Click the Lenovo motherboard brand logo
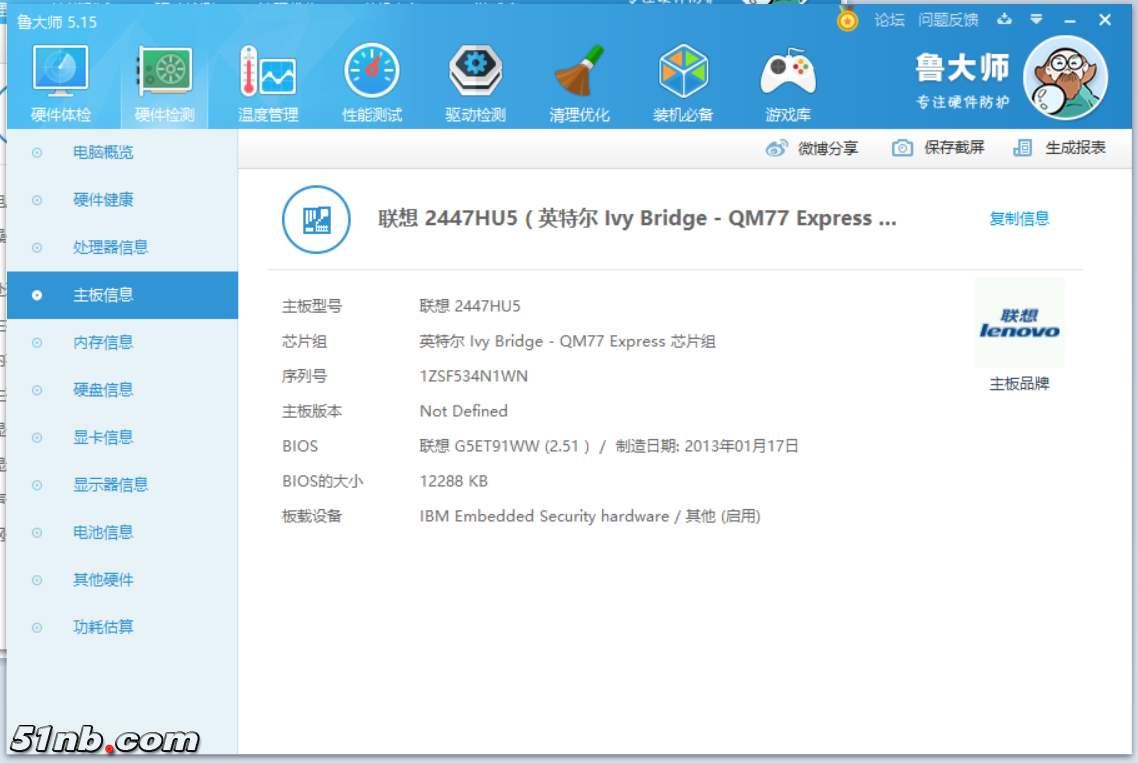The width and height of the screenshot is (1138, 763). [x=1019, y=324]
